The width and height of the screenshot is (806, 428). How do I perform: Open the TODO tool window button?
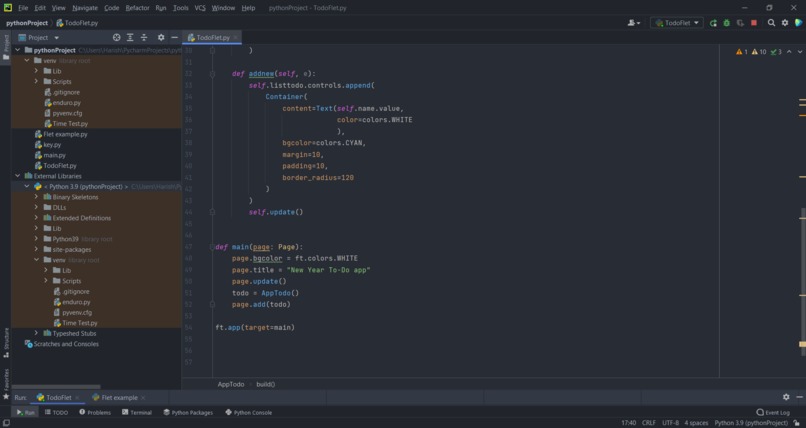coord(56,412)
